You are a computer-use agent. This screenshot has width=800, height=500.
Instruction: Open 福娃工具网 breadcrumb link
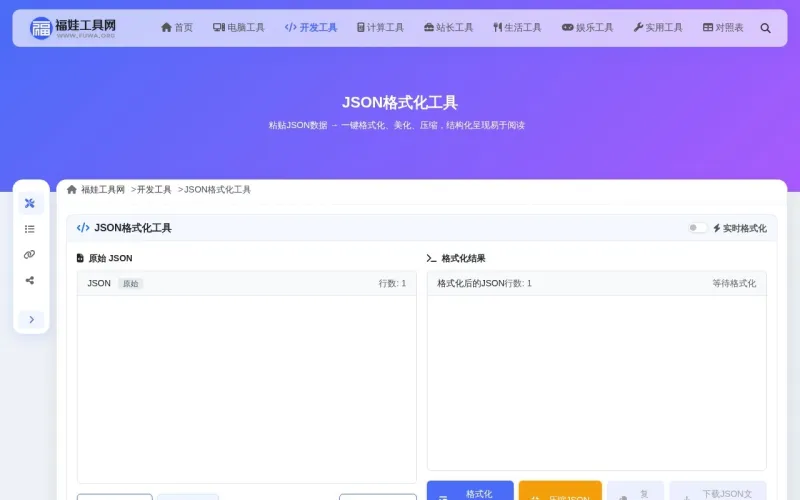(103, 190)
